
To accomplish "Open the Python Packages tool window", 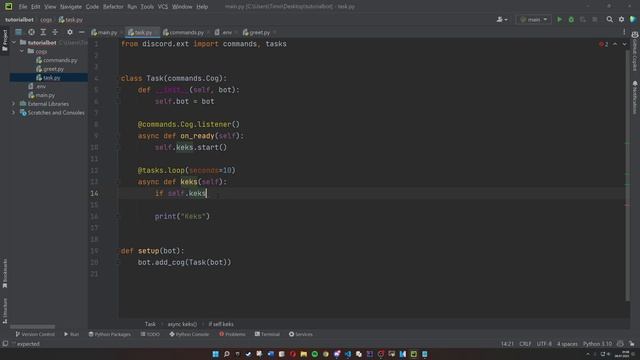I will [109, 334].
